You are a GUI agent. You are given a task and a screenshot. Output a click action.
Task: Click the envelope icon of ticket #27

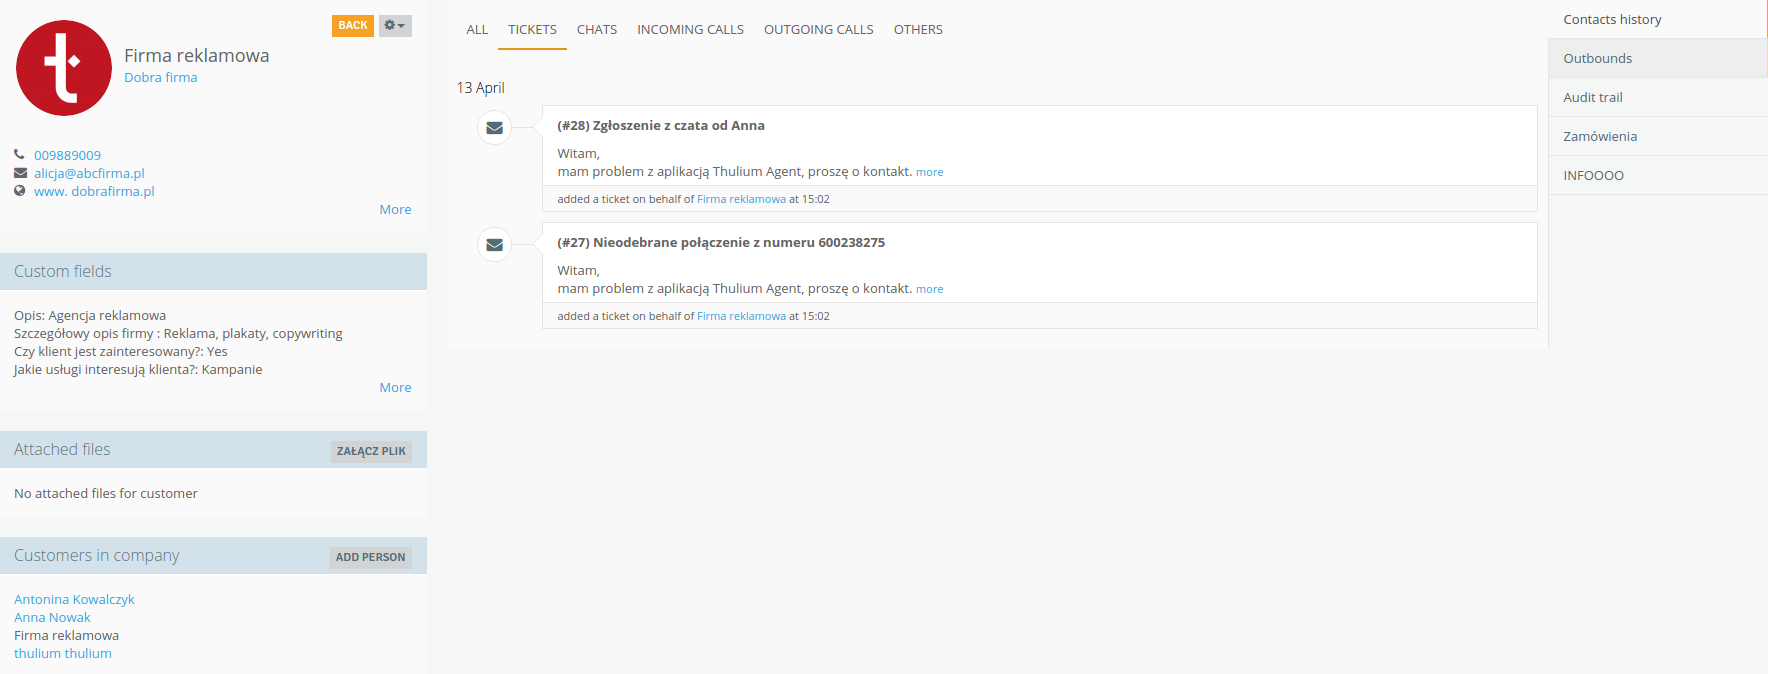tap(494, 245)
